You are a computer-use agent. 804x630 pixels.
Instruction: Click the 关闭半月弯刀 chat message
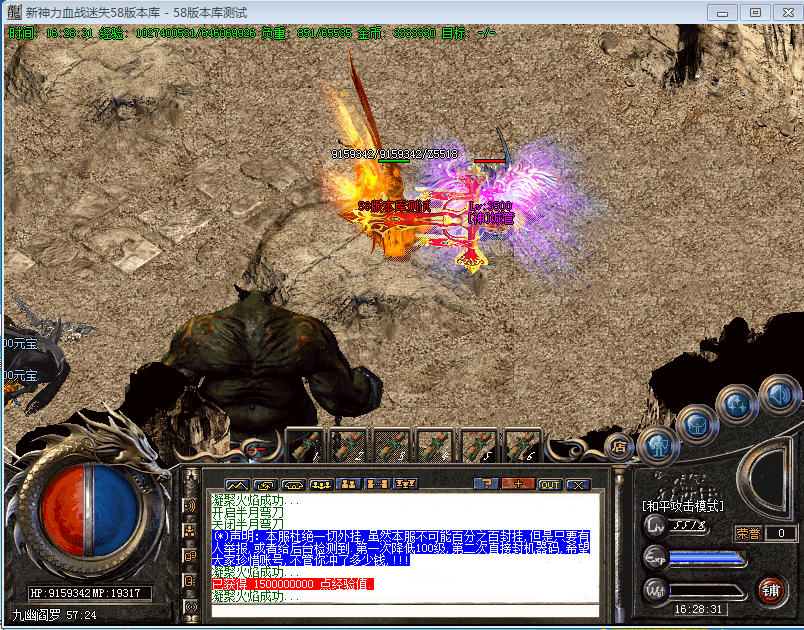248,524
